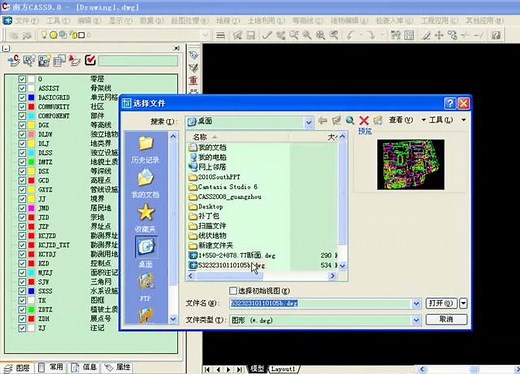Click the pencil draw toolbar icon
The height and width of the screenshot is (374, 520).
(x=426, y=35)
